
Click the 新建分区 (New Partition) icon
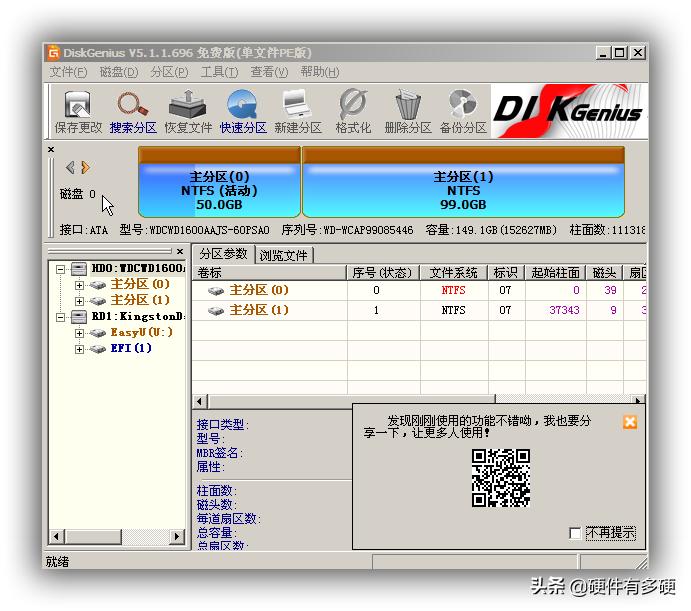click(297, 110)
